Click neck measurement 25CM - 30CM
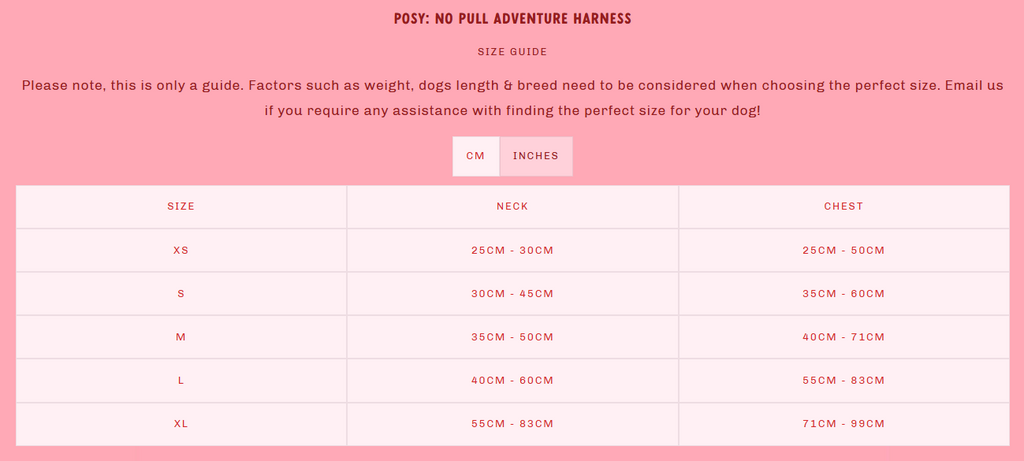1024x461 pixels. pos(513,250)
